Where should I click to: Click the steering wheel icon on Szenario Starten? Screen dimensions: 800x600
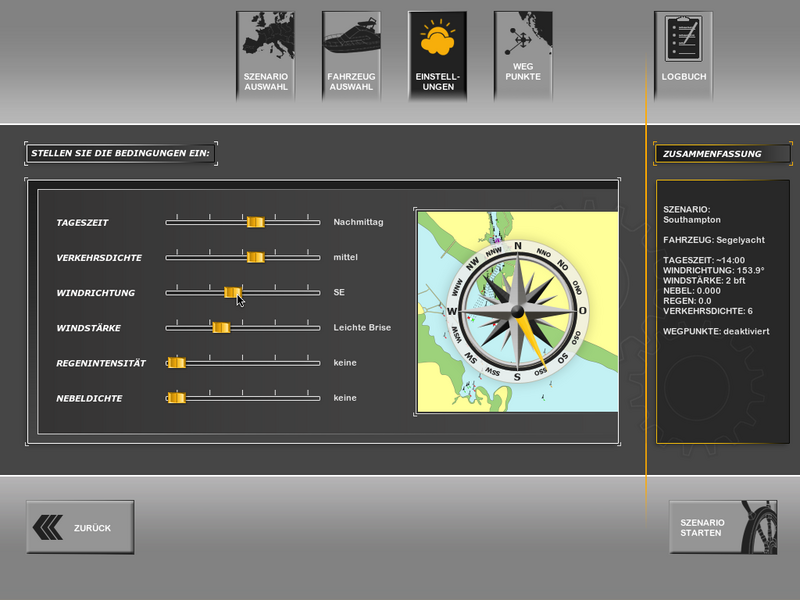pos(755,526)
